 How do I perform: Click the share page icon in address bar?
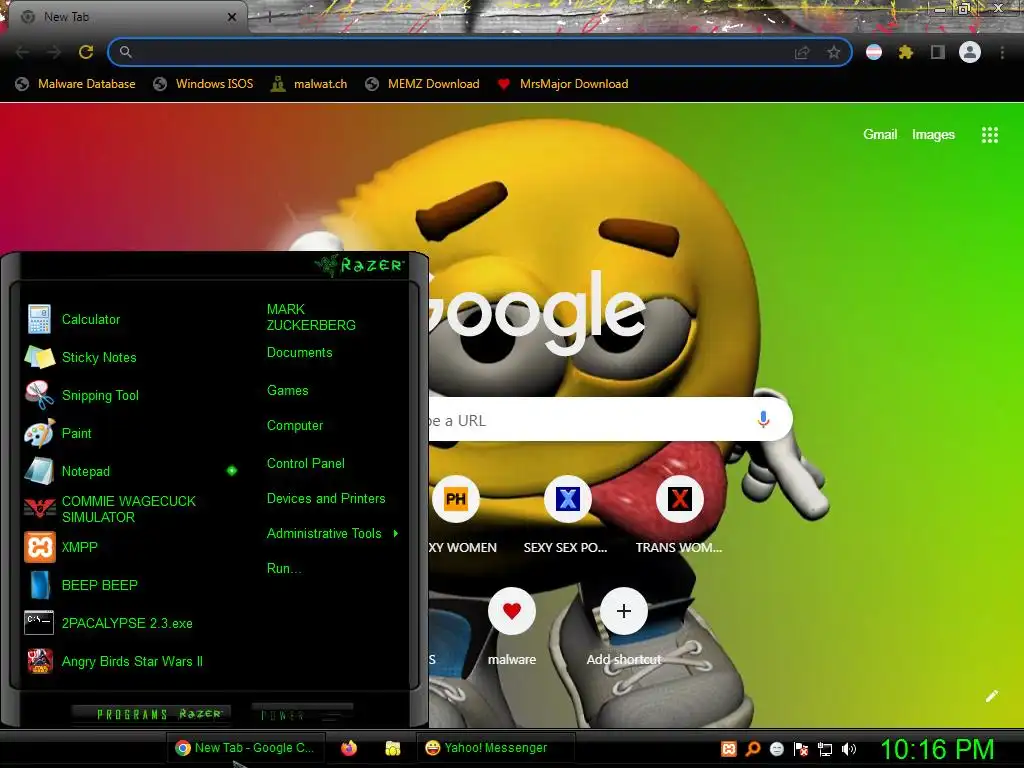pos(802,52)
